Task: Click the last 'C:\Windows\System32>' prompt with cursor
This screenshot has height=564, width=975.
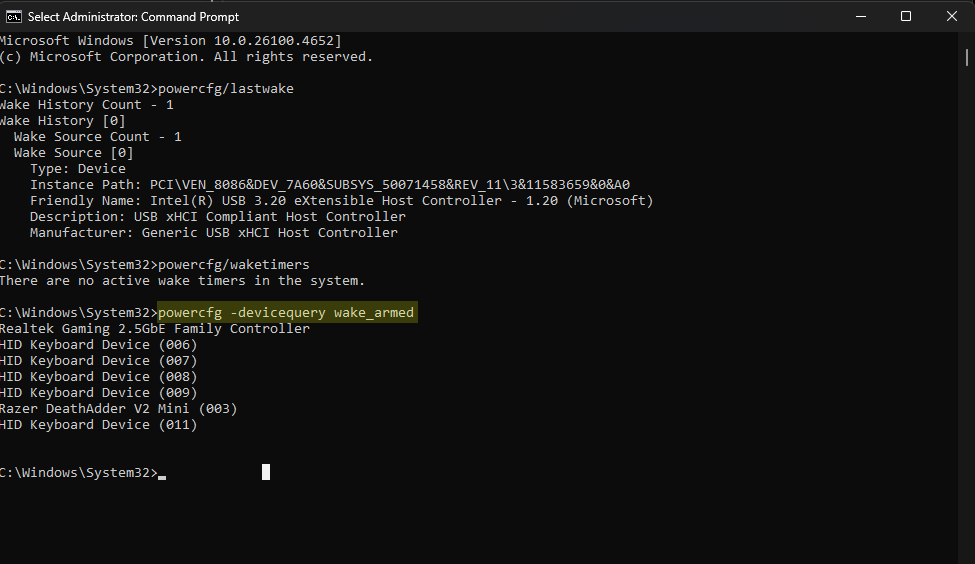Action: coord(83,473)
